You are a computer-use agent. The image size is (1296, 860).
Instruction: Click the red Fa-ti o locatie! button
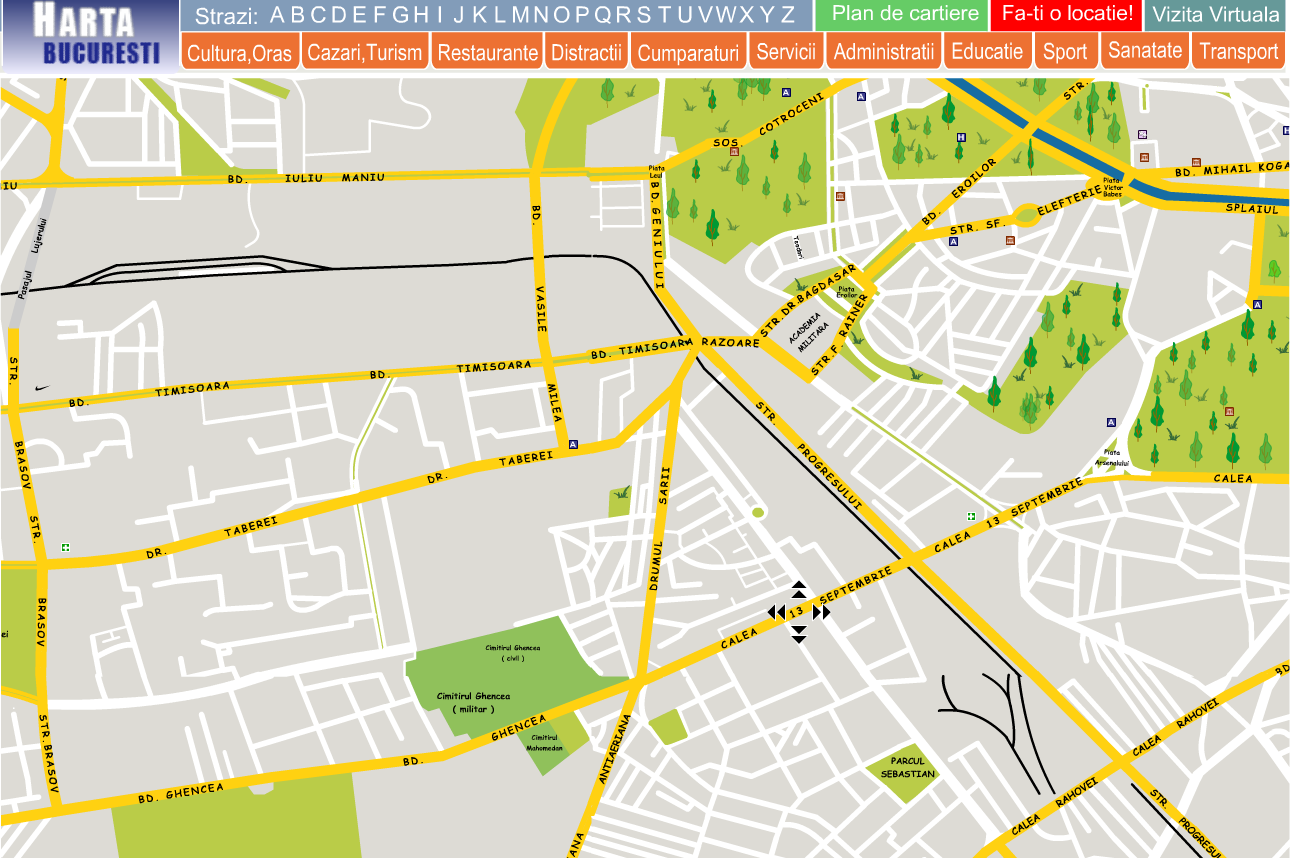(1067, 15)
